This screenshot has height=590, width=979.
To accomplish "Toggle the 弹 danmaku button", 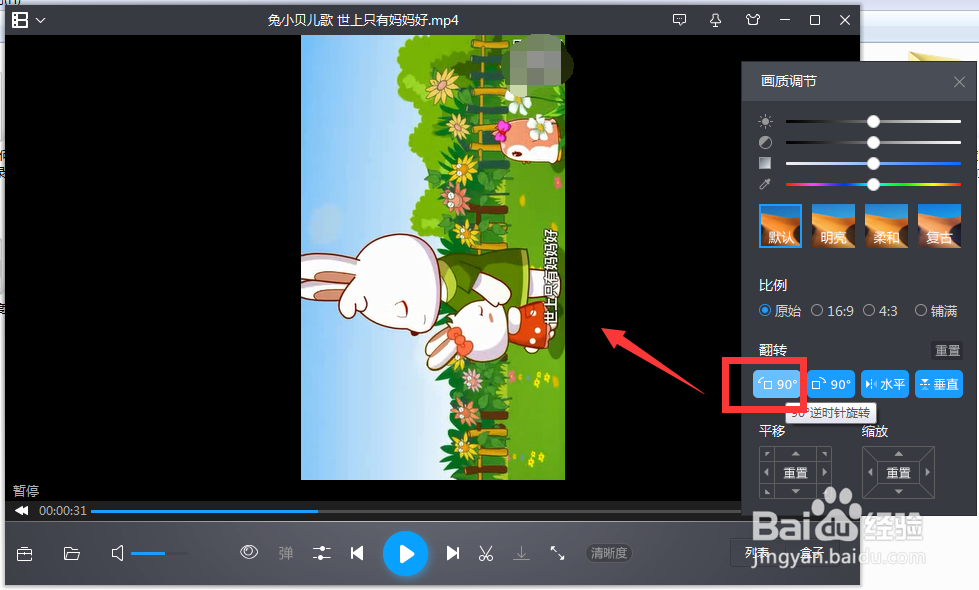I will (286, 553).
